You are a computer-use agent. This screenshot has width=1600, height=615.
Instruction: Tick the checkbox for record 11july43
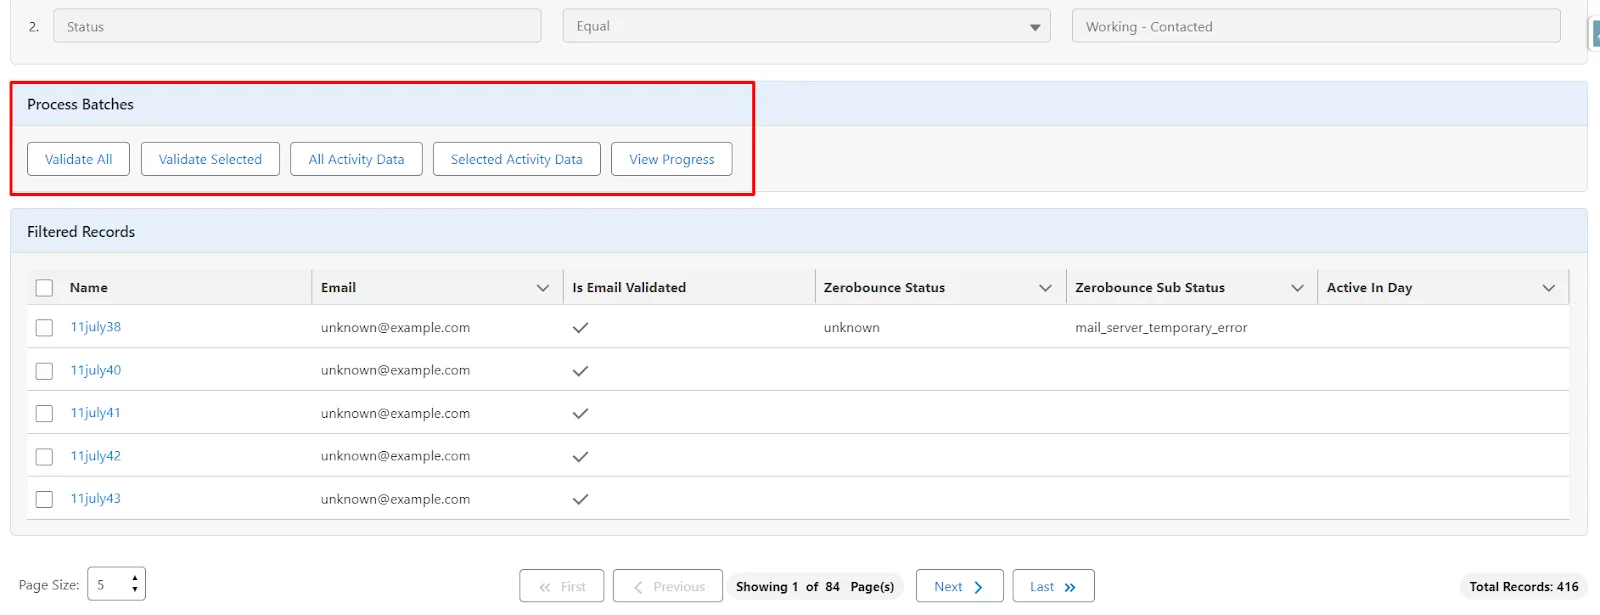tap(44, 499)
